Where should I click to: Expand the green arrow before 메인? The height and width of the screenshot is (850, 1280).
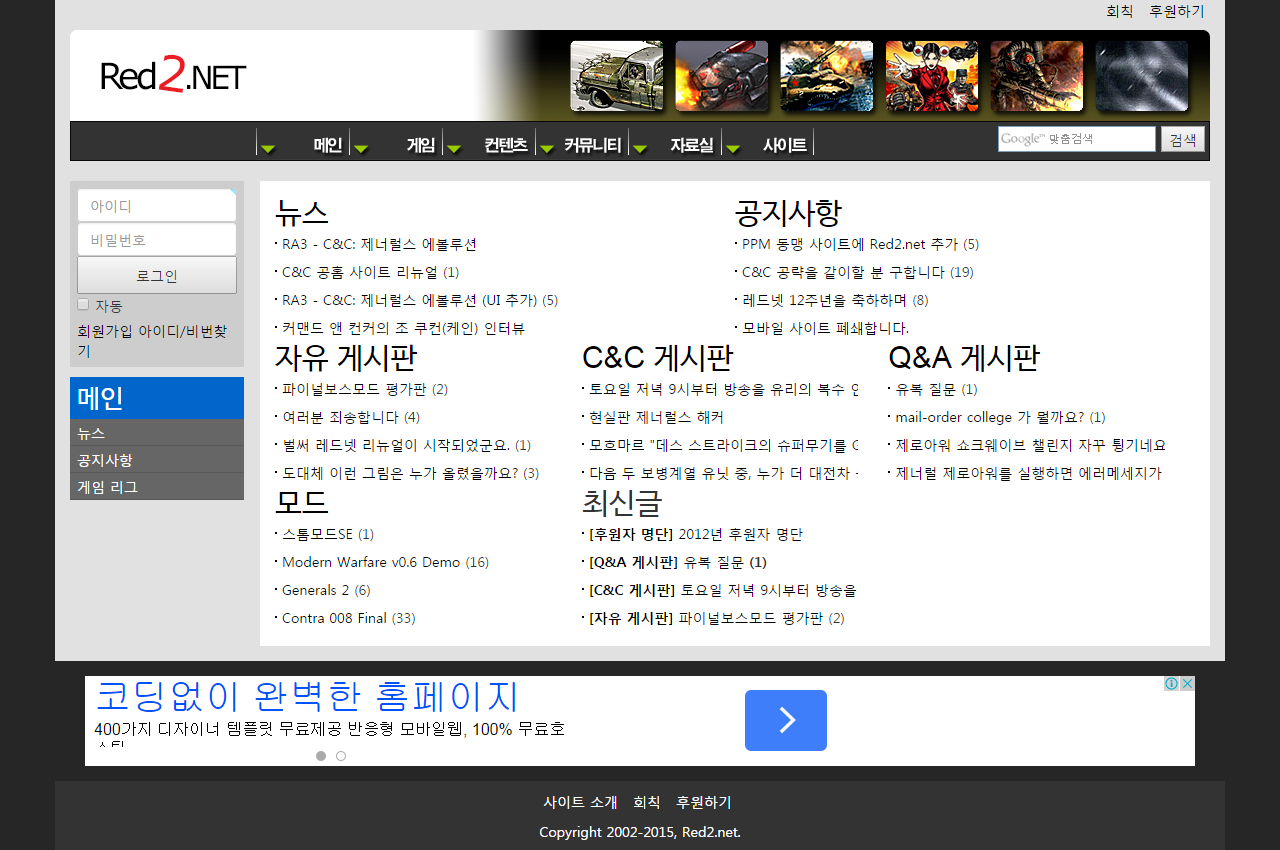coord(268,149)
